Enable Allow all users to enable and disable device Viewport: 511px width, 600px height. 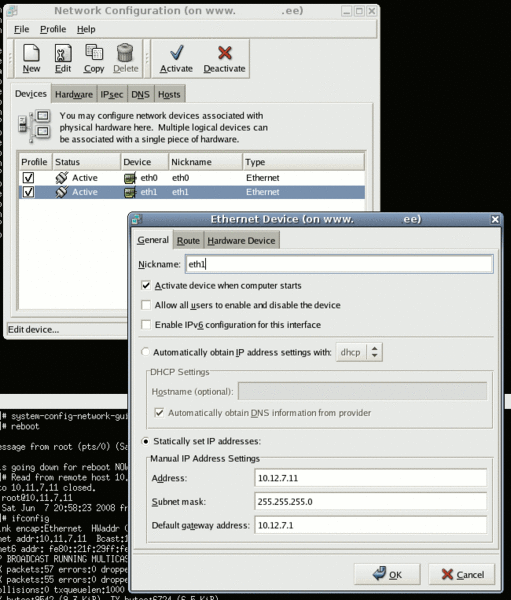coord(146,305)
